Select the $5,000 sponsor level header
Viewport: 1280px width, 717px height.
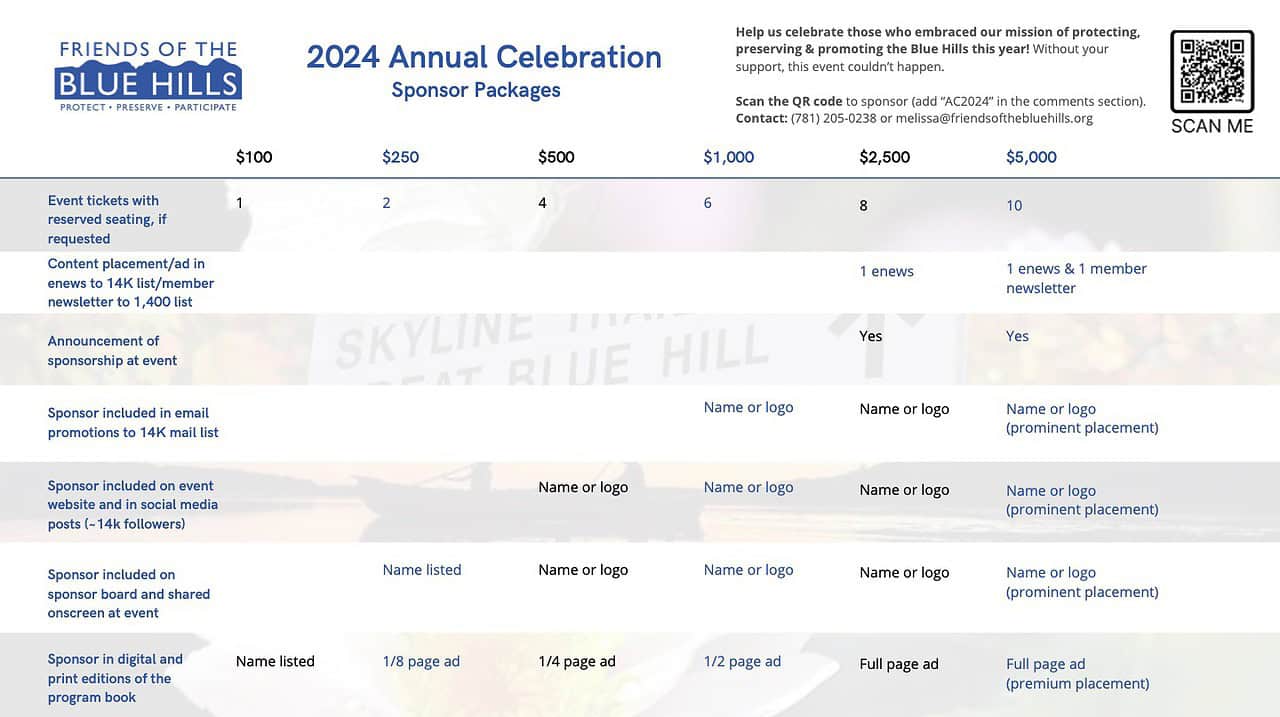(1031, 157)
